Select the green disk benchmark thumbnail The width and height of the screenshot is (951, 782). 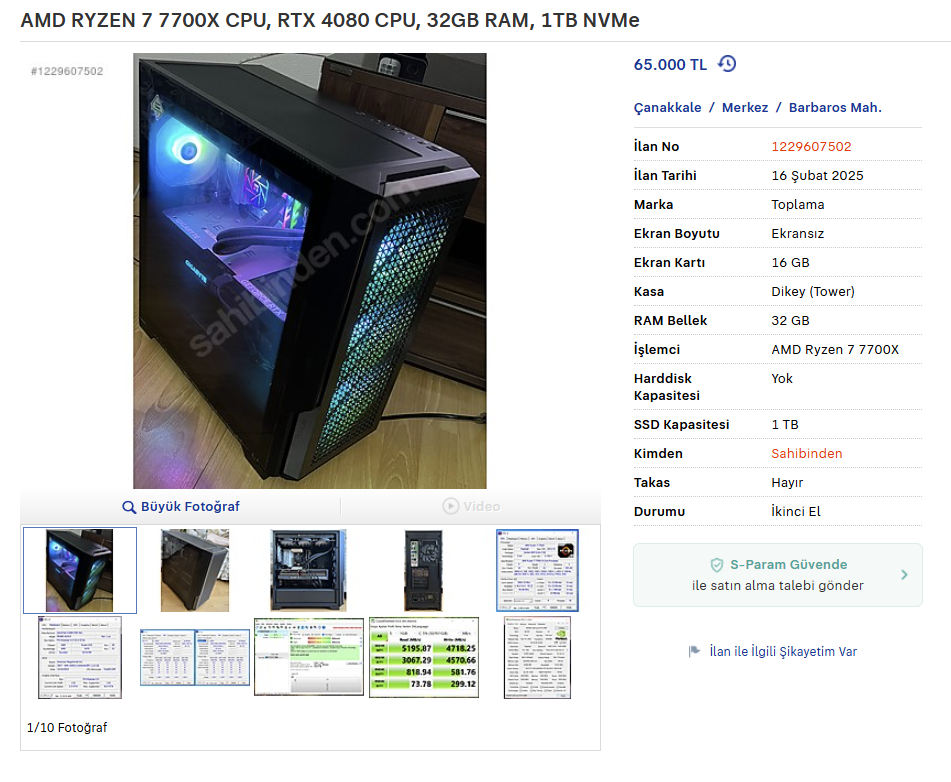point(424,658)
